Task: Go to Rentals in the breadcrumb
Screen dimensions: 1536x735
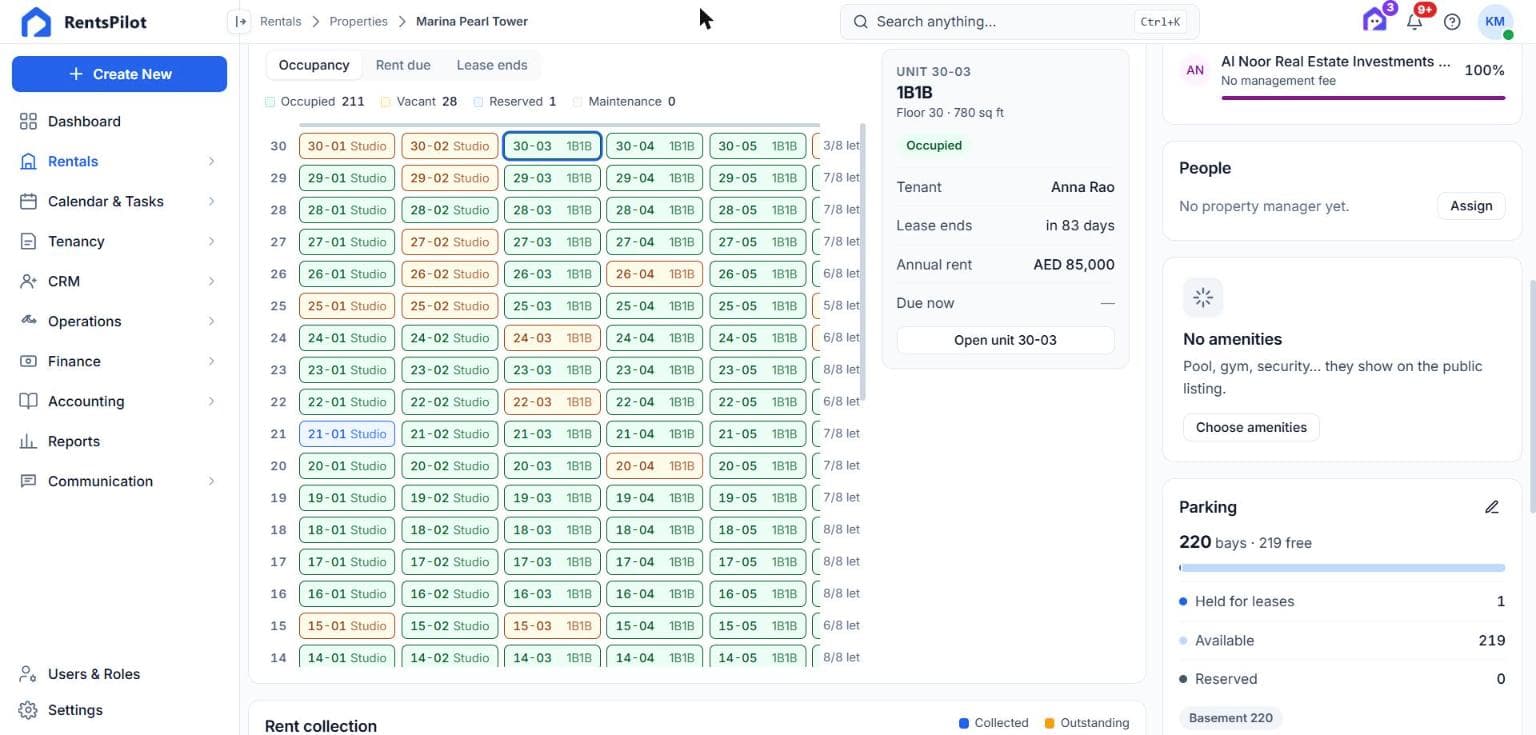Action: click(280, 21)
